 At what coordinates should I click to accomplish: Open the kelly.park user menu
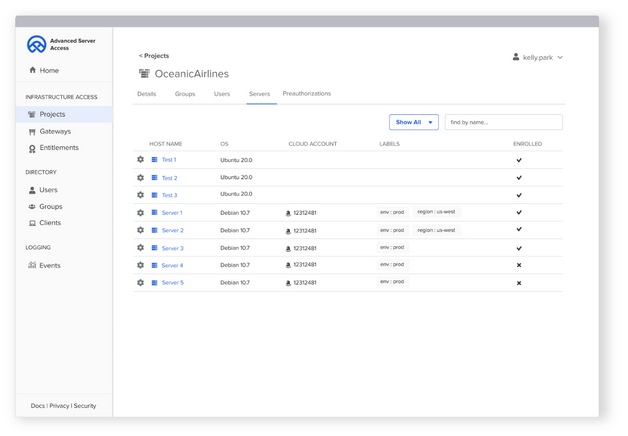(538, 58)
